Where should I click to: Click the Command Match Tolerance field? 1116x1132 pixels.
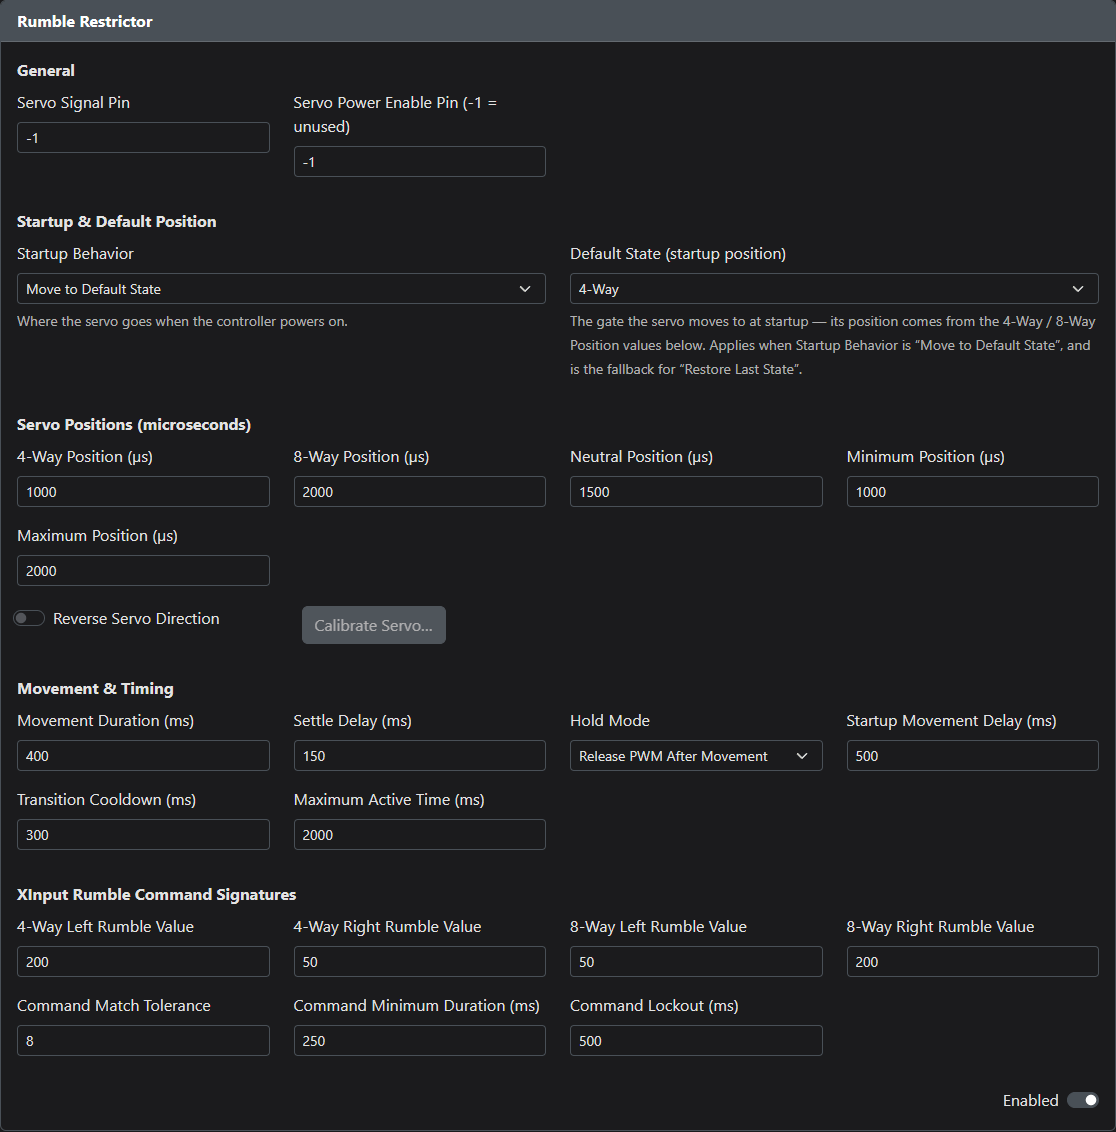pos(143,1040)
